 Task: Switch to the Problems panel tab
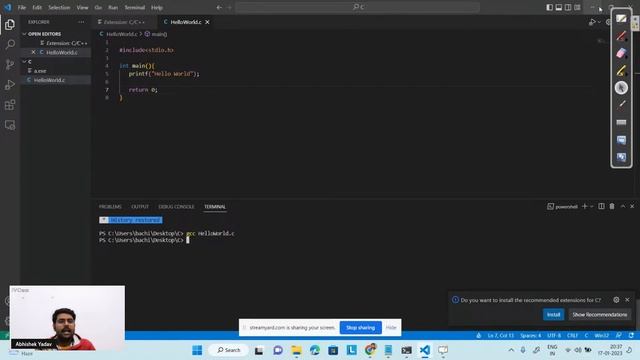point(110,207)
